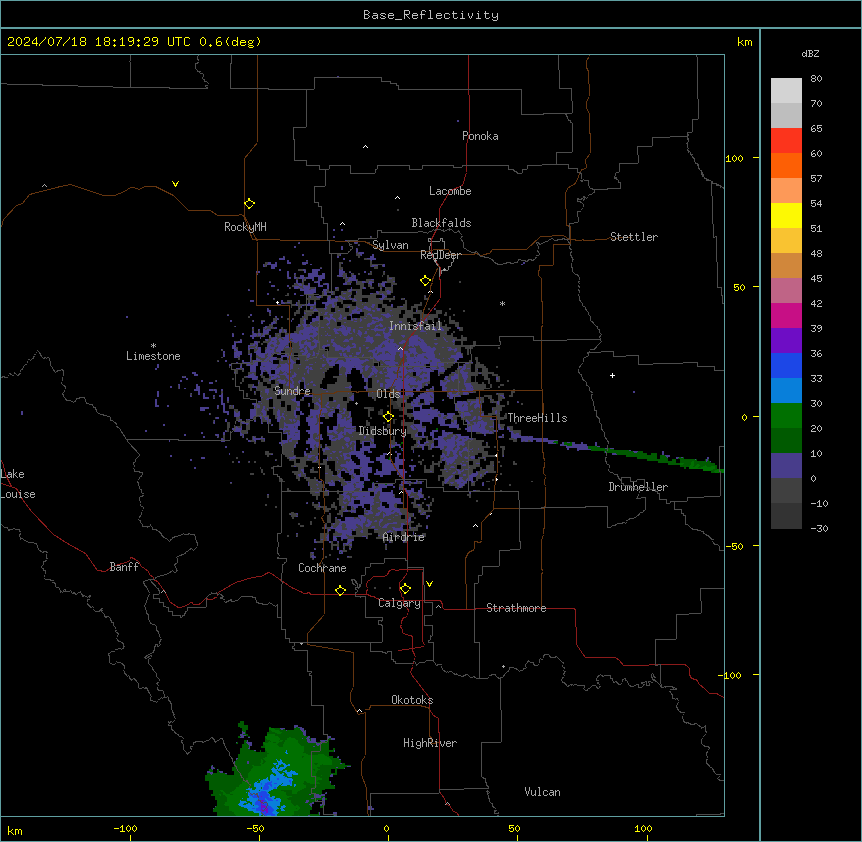Click the HighRiver map label
Image resolution: width=862 pixels, height=842 pixels.
tap(430, 743)
